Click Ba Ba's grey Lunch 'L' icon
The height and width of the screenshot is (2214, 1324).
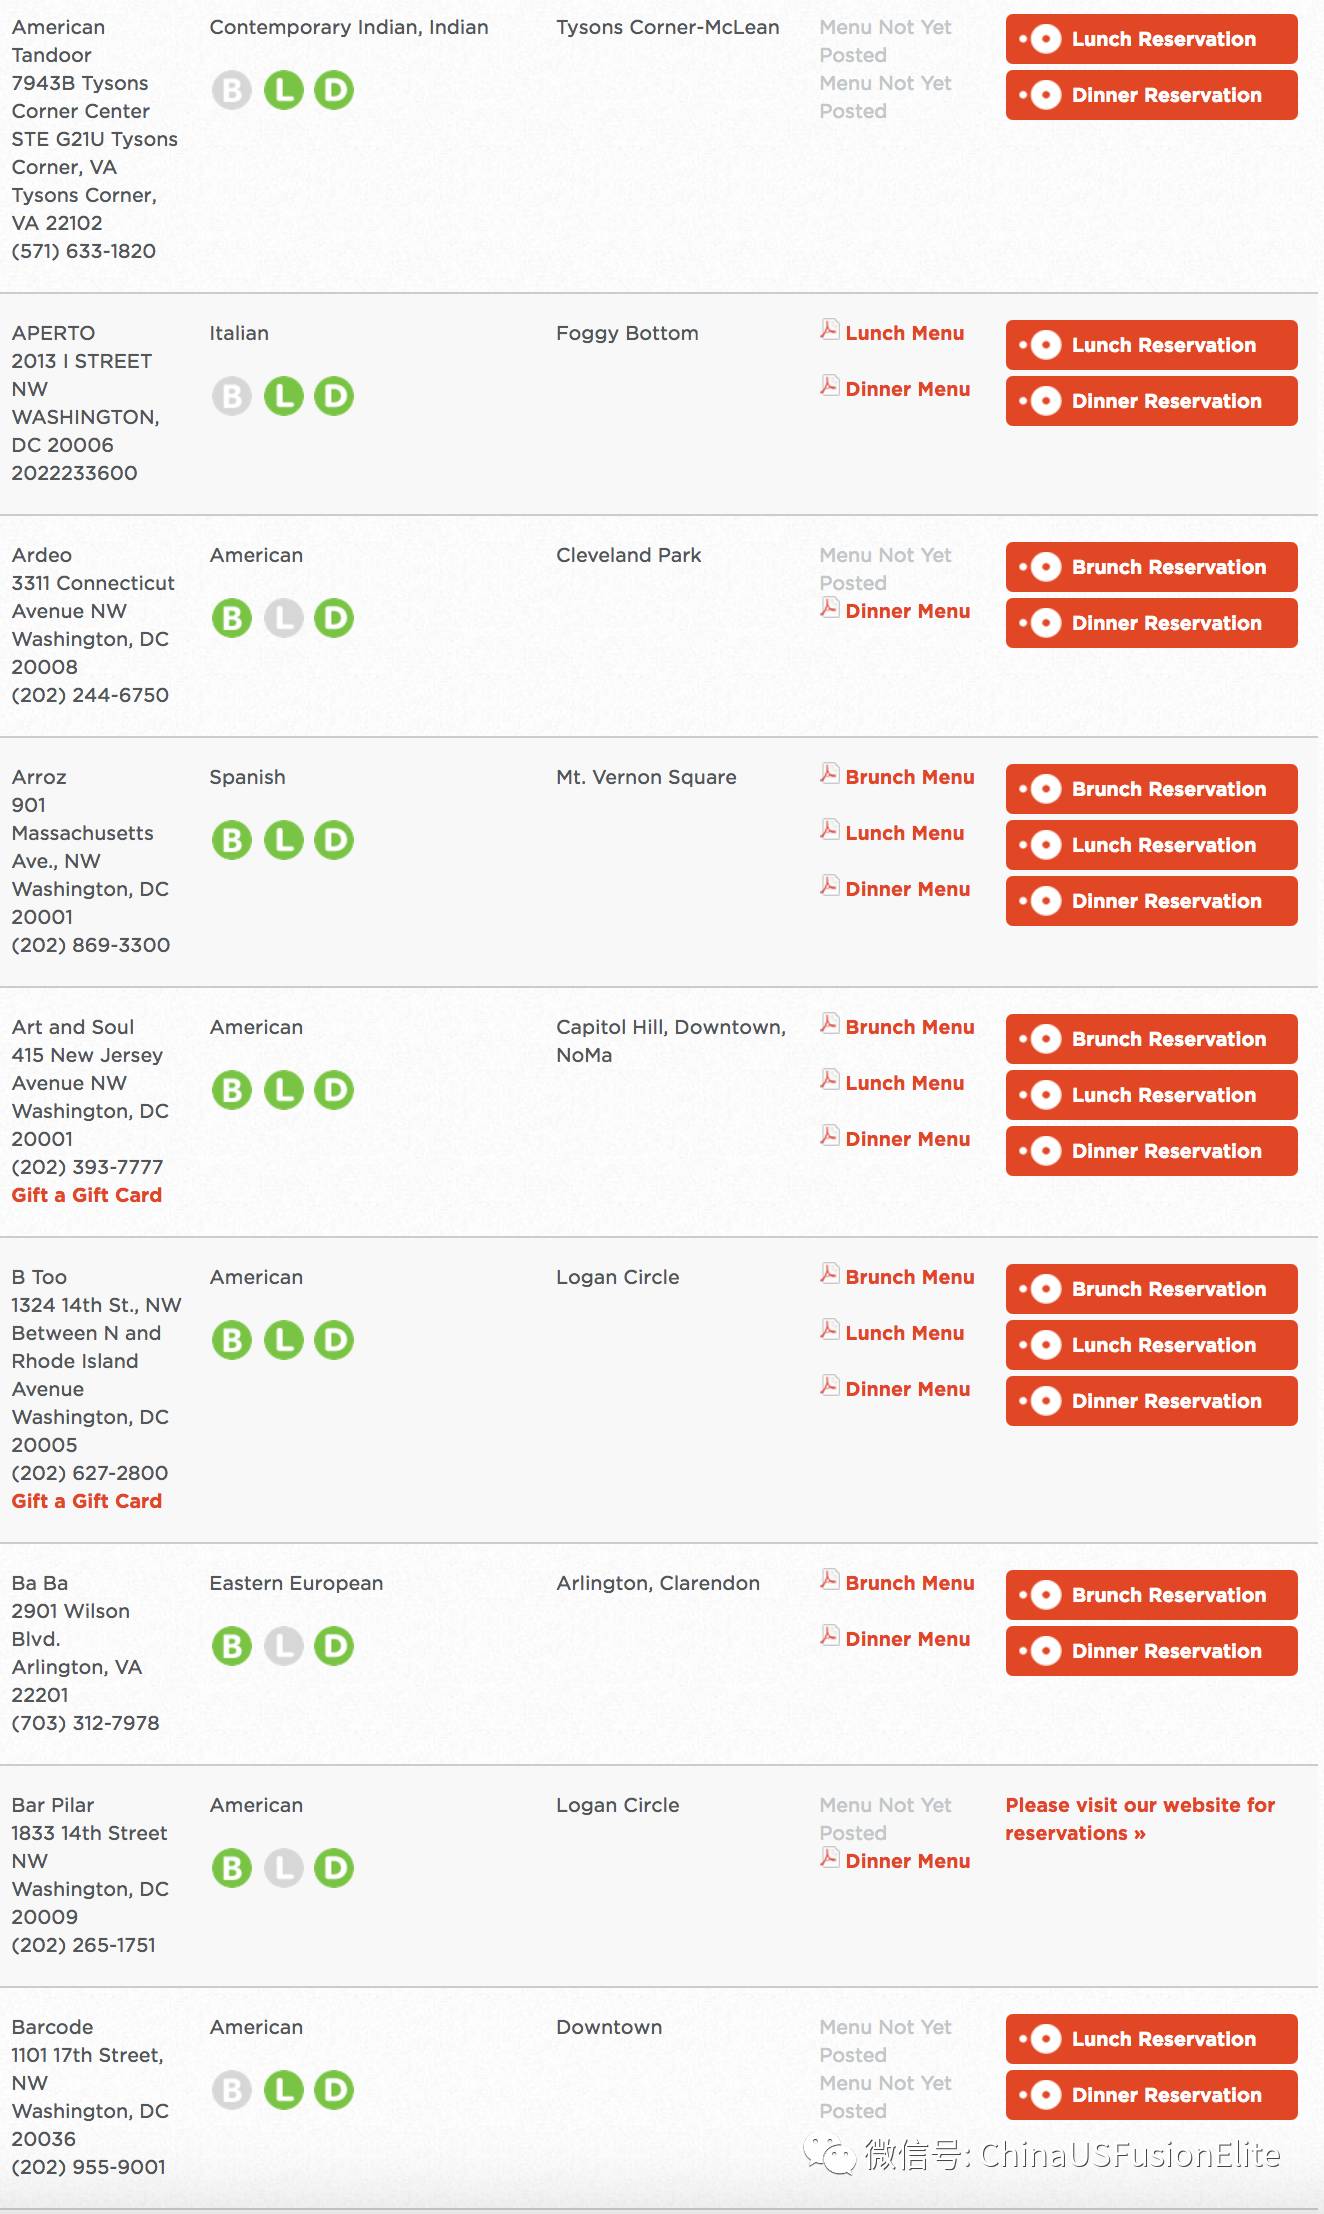[x=283, y=1646]
